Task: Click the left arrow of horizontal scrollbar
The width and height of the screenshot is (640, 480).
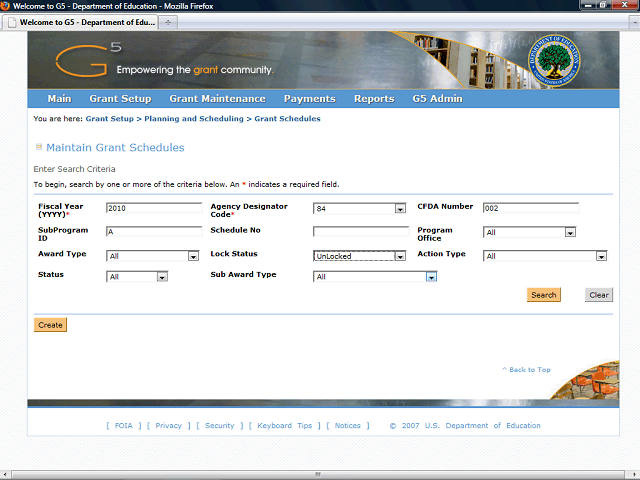Action: 5,475
